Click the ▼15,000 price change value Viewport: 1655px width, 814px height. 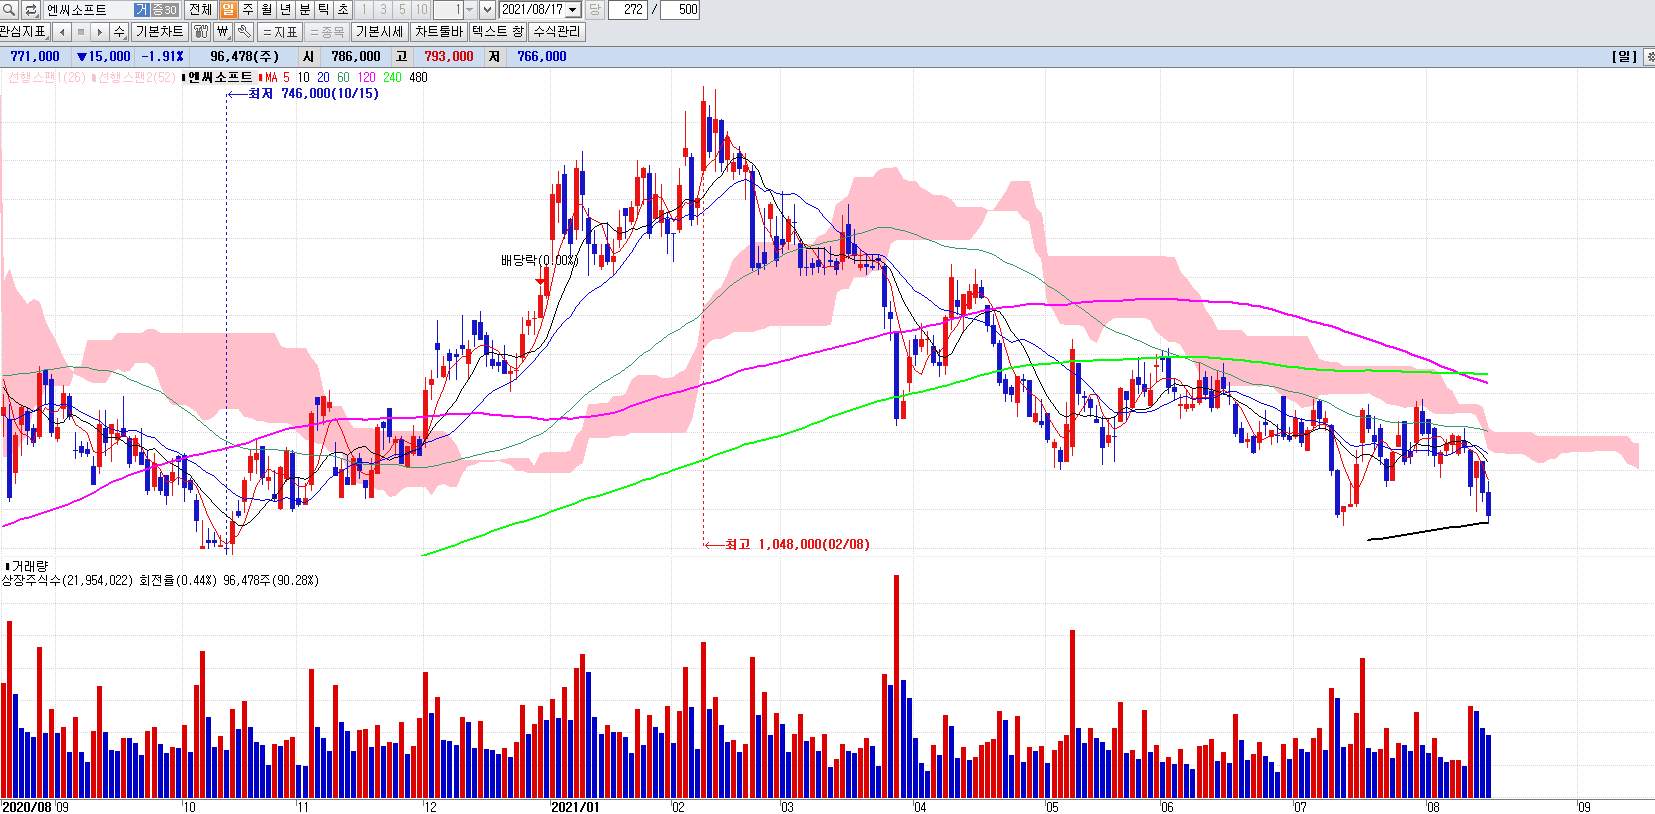point(104,57)
